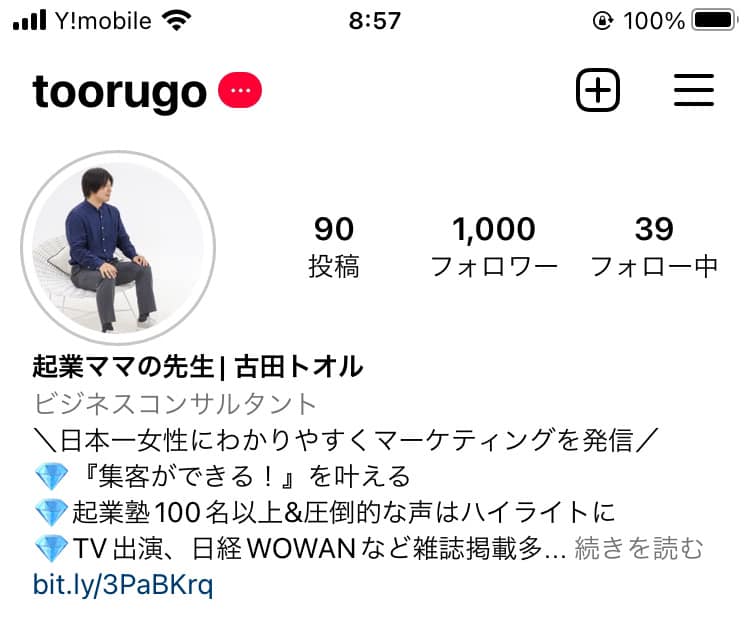Tap the battery icon in status bar
The width and height of the screenshot is (750, 620).
pos(715,21)
